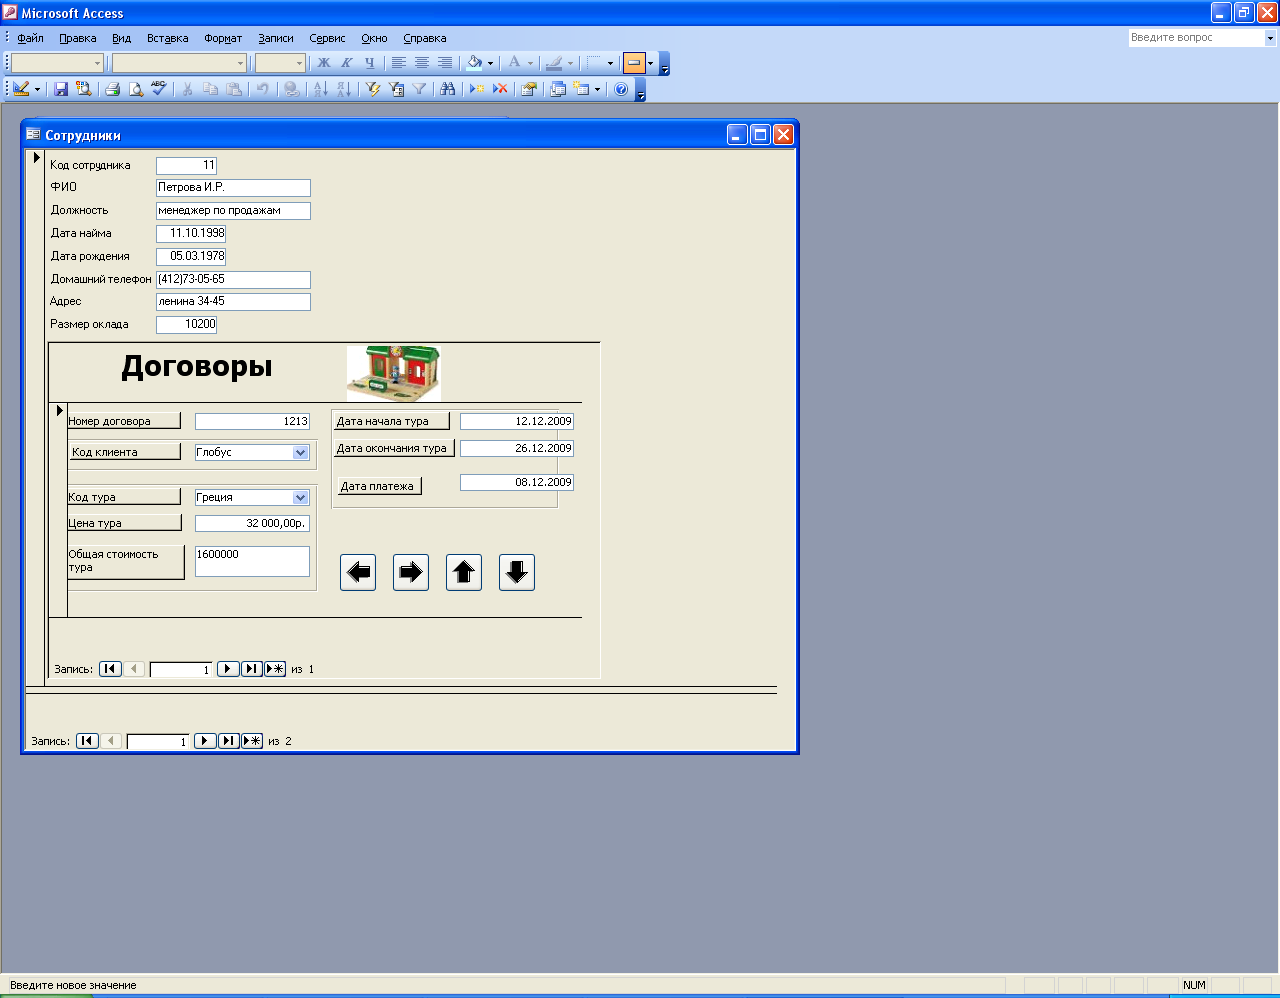Image resolution: width=1280 pixels, height=998 pixels.
Task: Expand the Код тура combo box arrow
Action: click(x=301, y=497)
